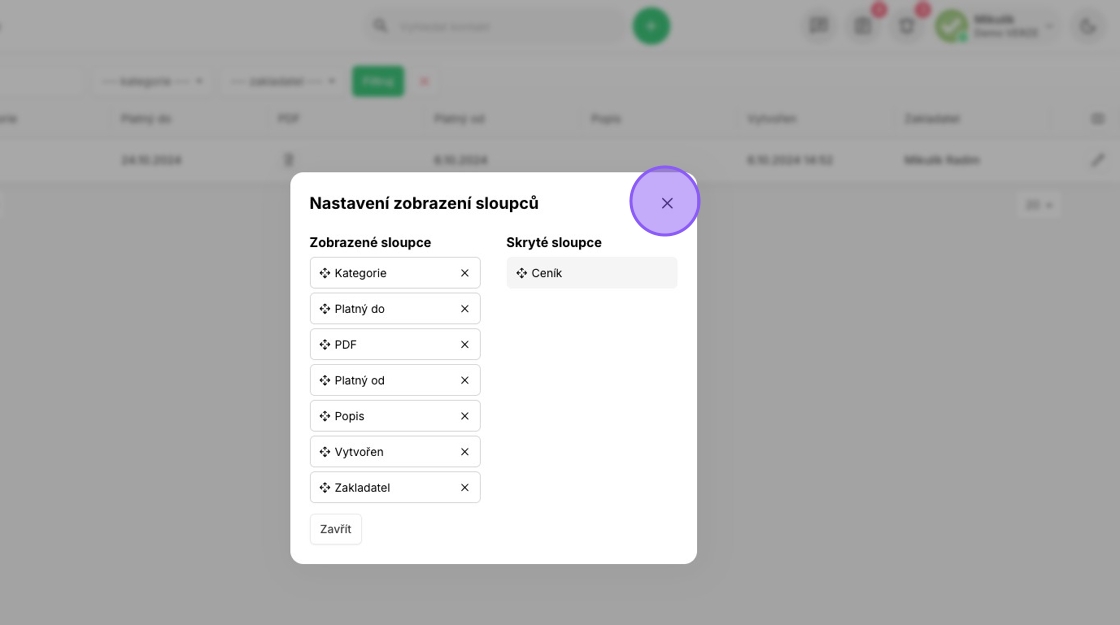Viewport: 1120px width, 625px height.
Task: Sort table by Platný od header
Action: [459, 119]
